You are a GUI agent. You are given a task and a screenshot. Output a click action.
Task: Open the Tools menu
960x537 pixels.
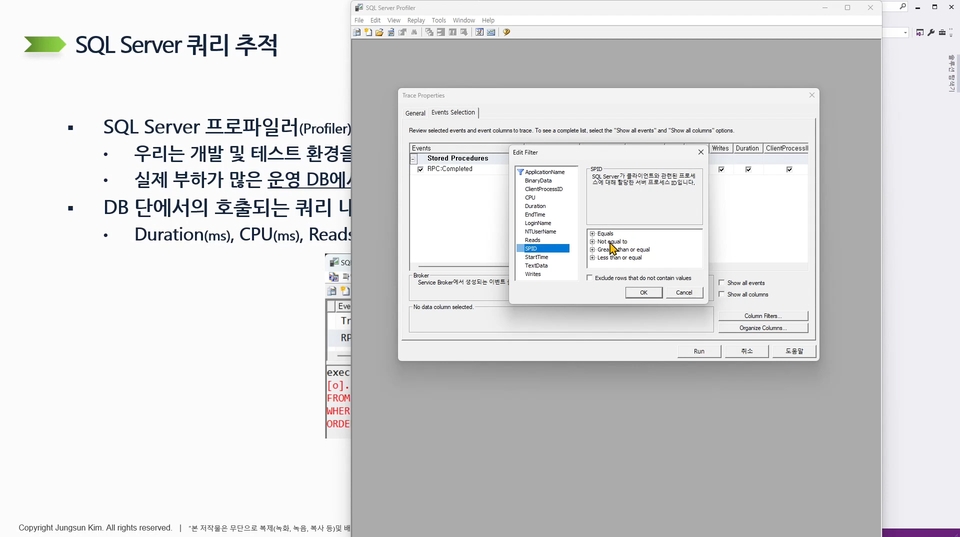point(438,20)
